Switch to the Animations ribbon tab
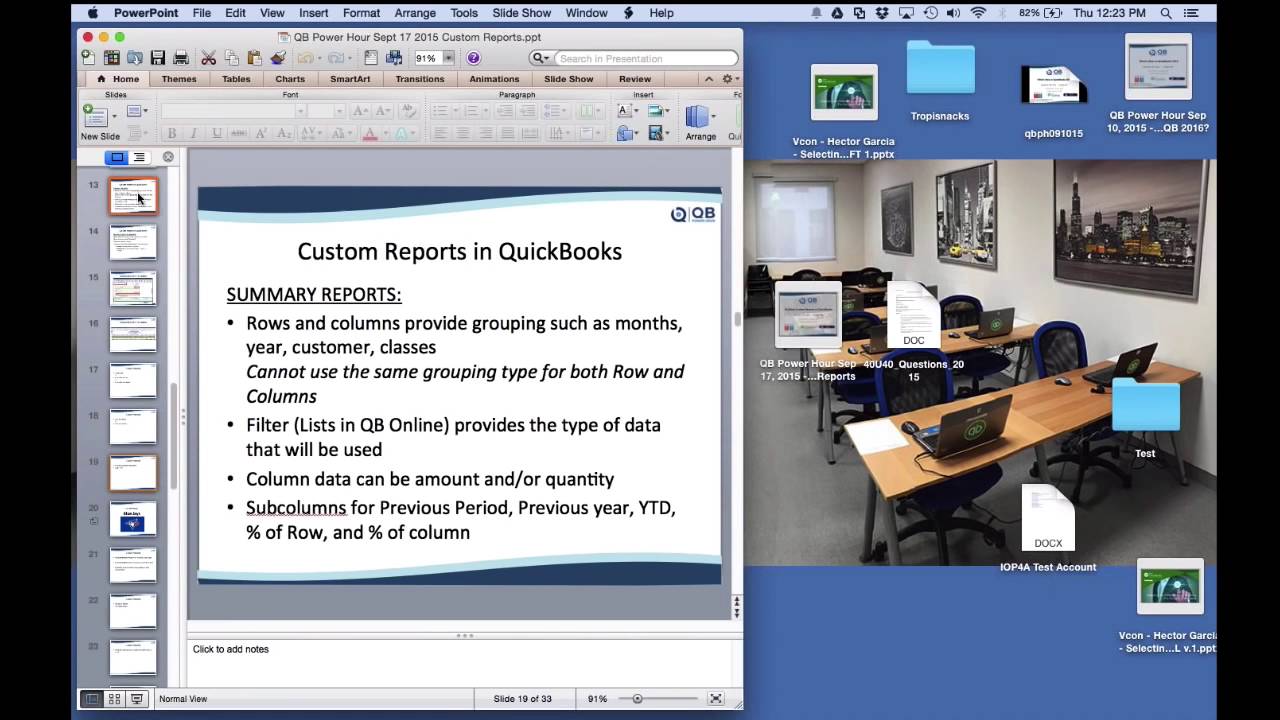Image resolution: width=1280 pixels, height=720 pixels. (494, 79)
